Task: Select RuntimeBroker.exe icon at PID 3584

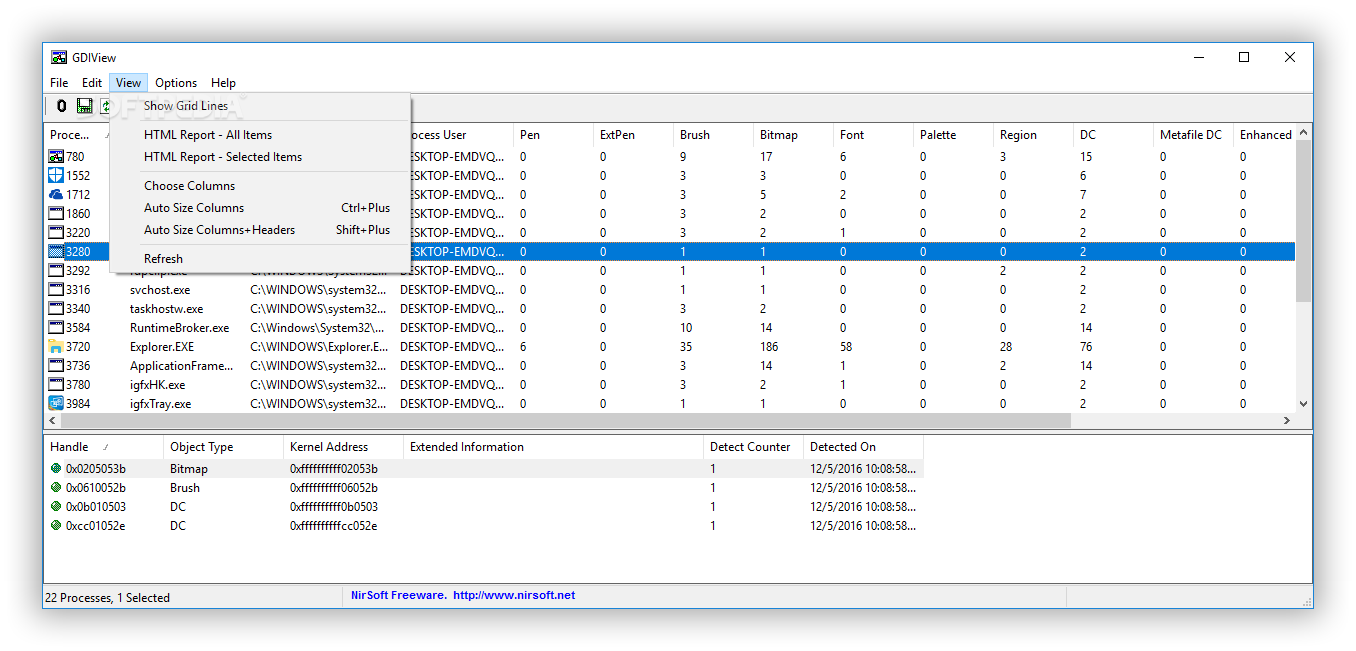Action: click(56, 327)
